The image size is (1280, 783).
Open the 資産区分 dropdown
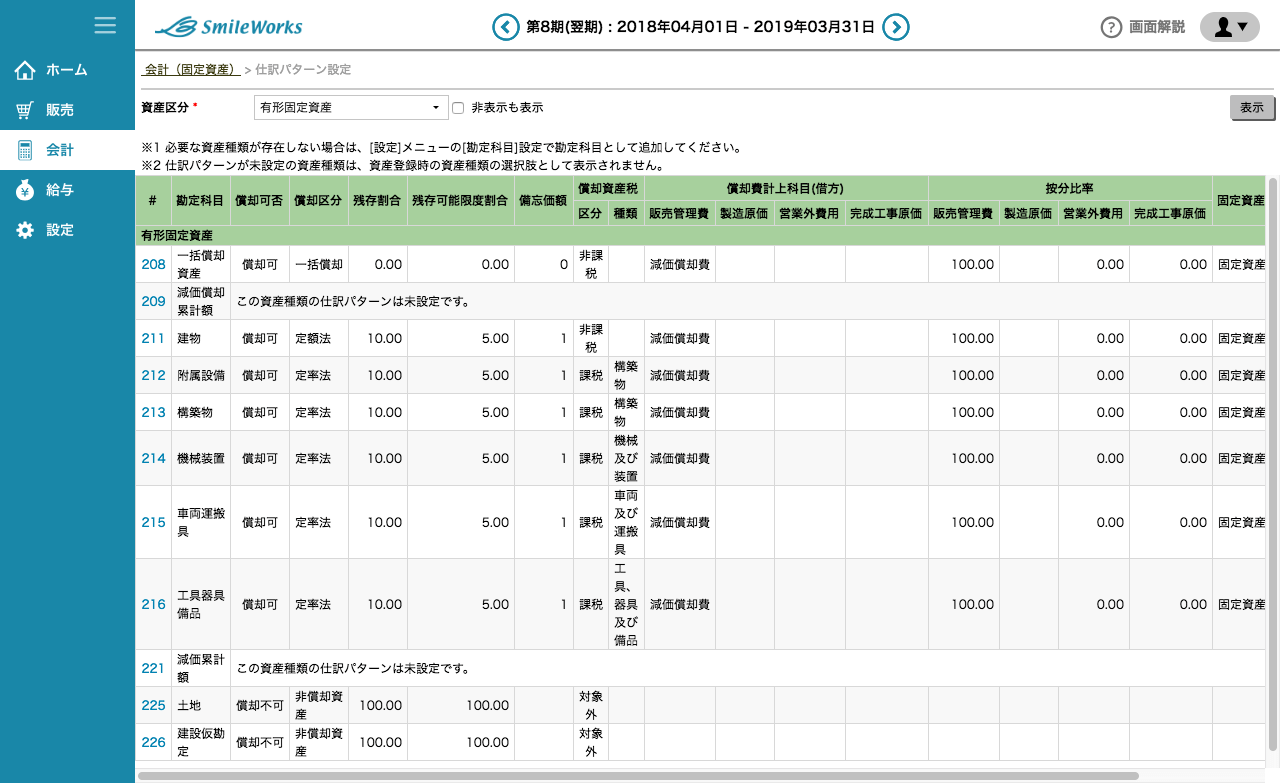351,107
